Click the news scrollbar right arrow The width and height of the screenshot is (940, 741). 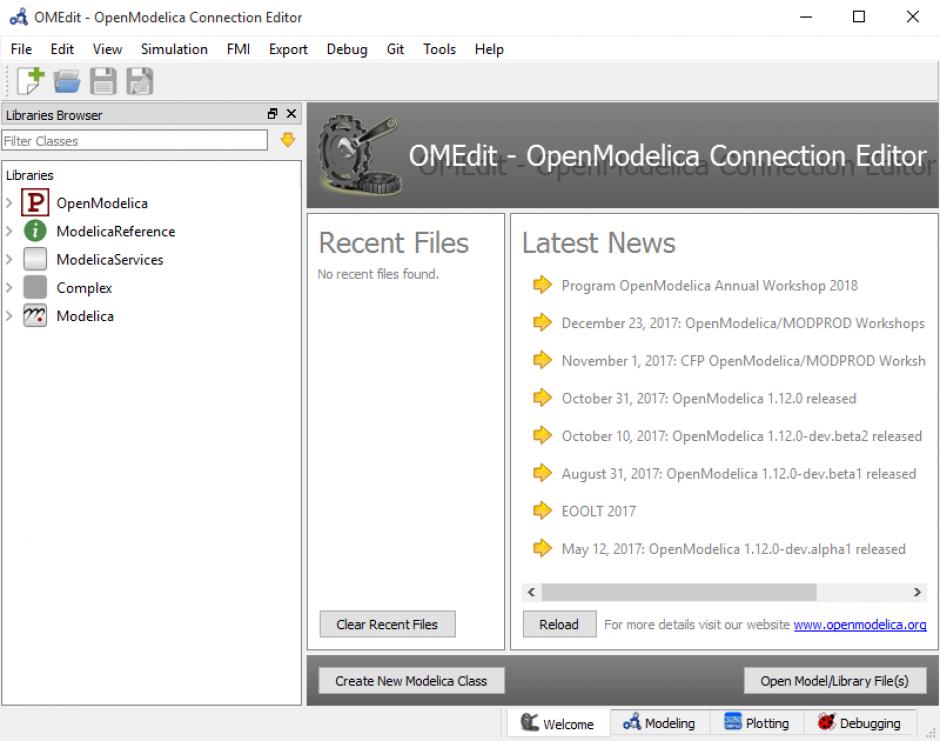point(917,592)
